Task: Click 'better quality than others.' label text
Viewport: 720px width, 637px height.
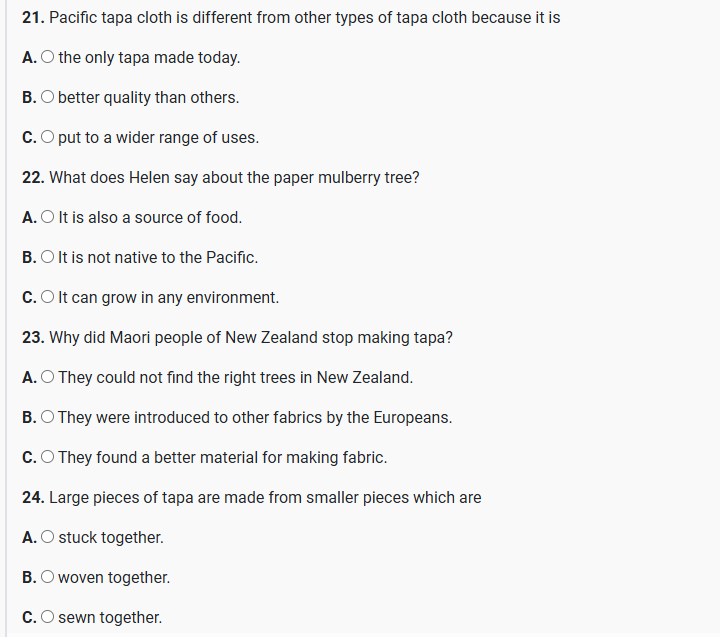Action: click(149, 98)
